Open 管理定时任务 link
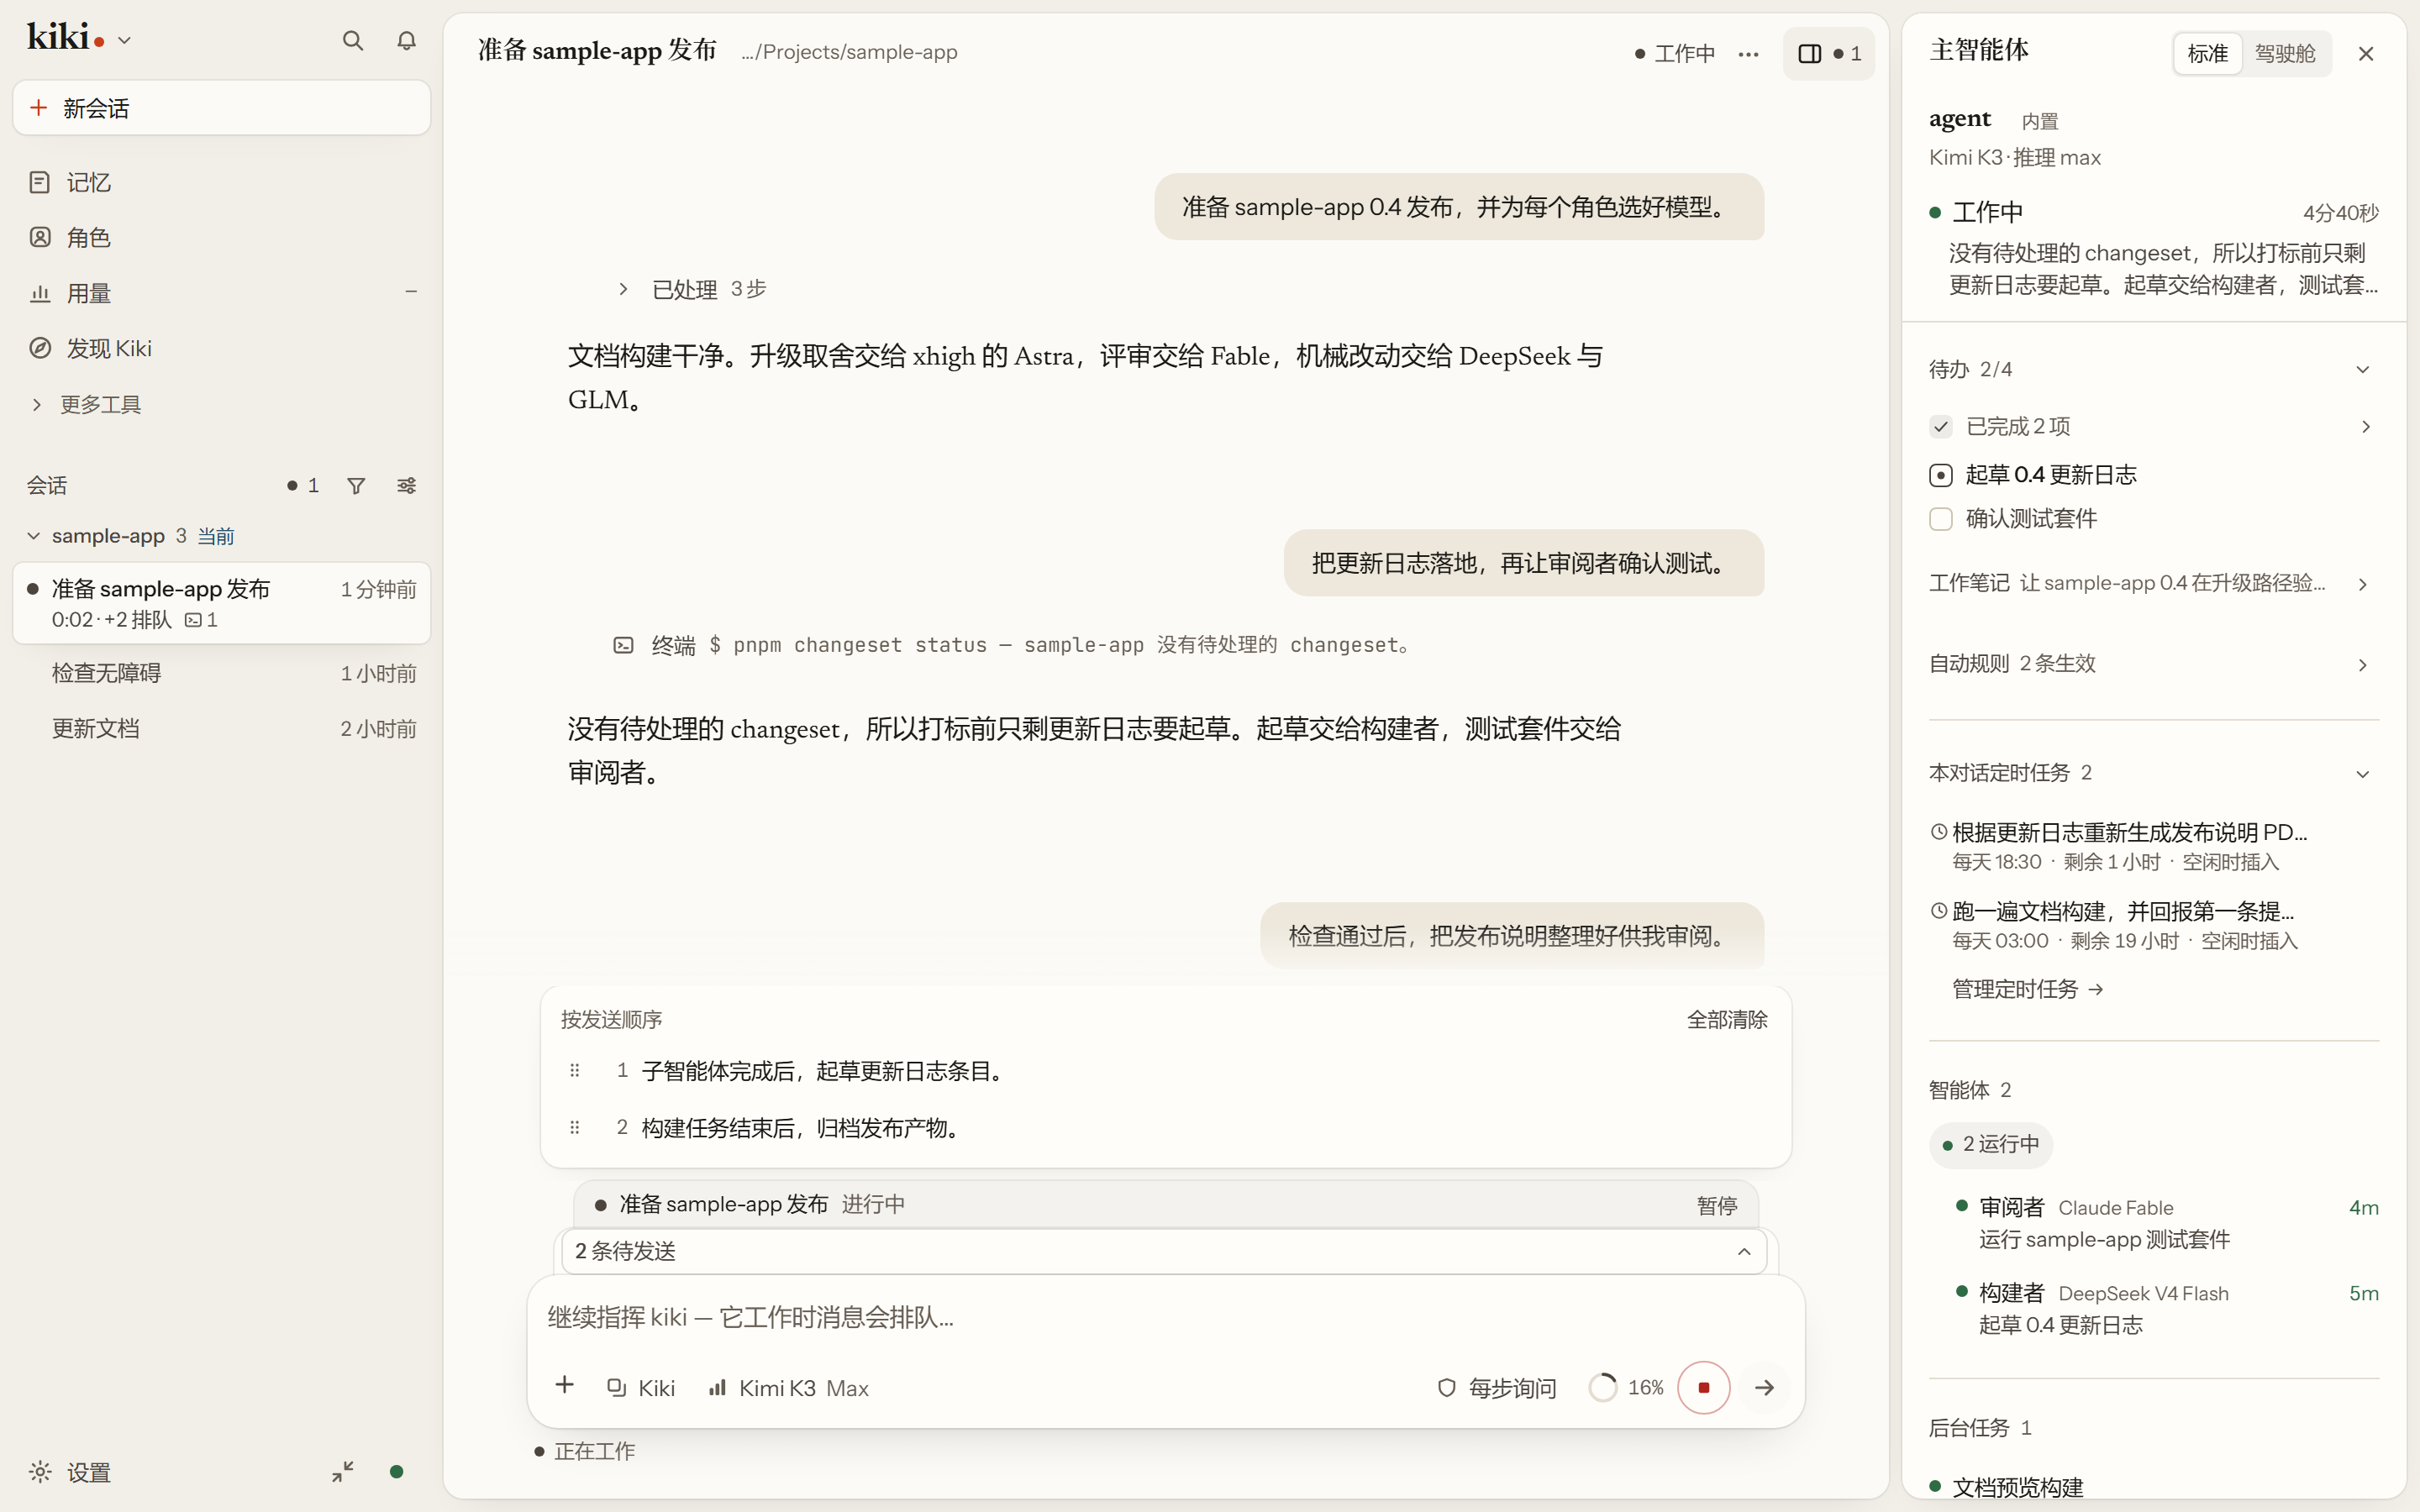 (x=2028, y=989)
